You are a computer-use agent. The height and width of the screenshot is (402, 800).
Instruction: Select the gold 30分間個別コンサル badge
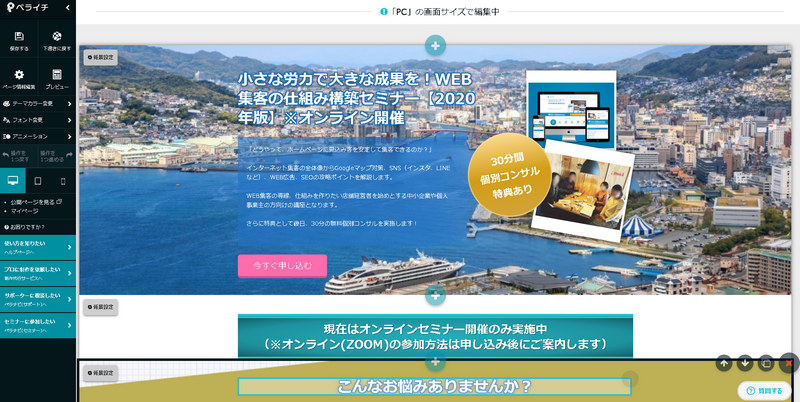(509, 175)
